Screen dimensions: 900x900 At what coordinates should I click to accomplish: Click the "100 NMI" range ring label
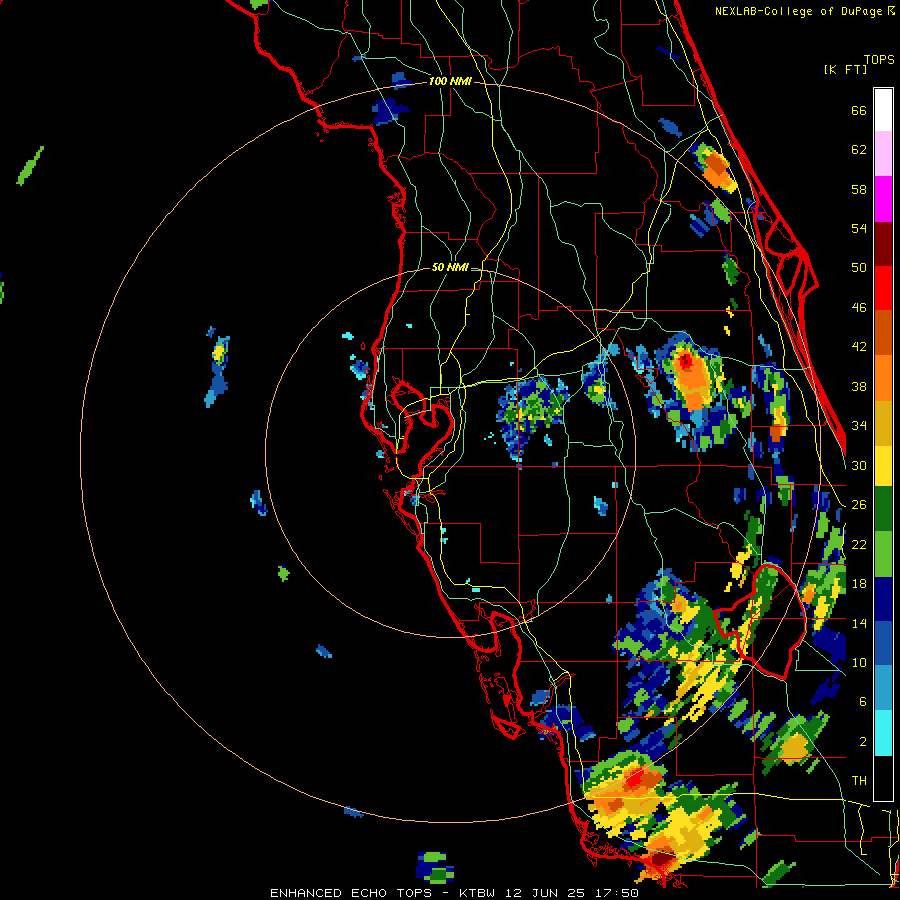coord(450,82)
